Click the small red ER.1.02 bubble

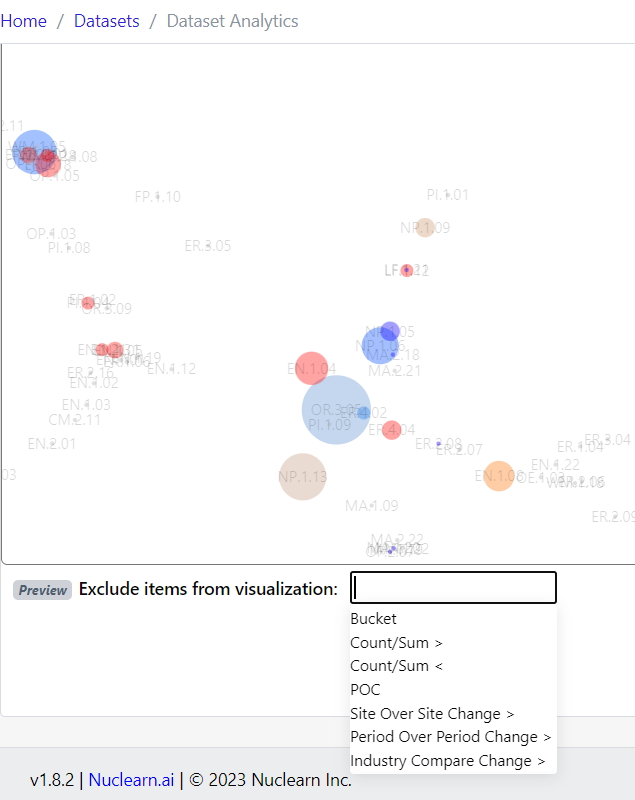pos(88,303)
